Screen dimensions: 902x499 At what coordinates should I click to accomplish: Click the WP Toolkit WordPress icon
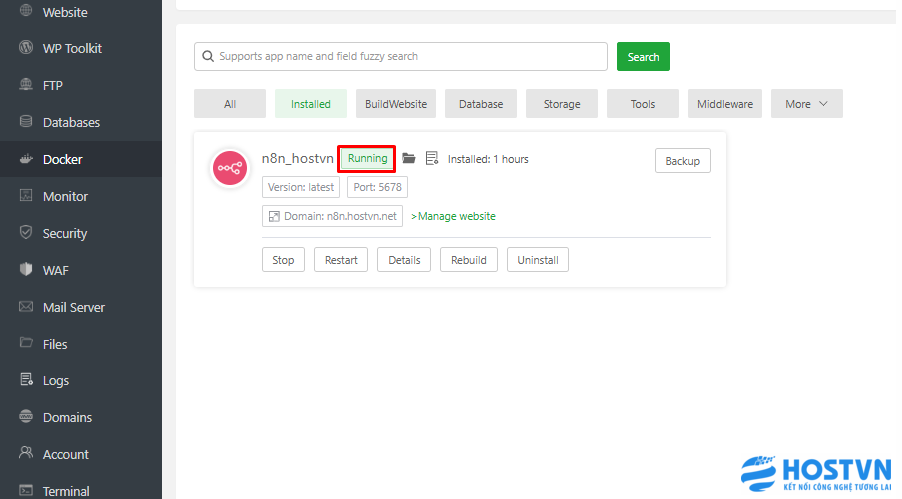(x=26, y=47)
